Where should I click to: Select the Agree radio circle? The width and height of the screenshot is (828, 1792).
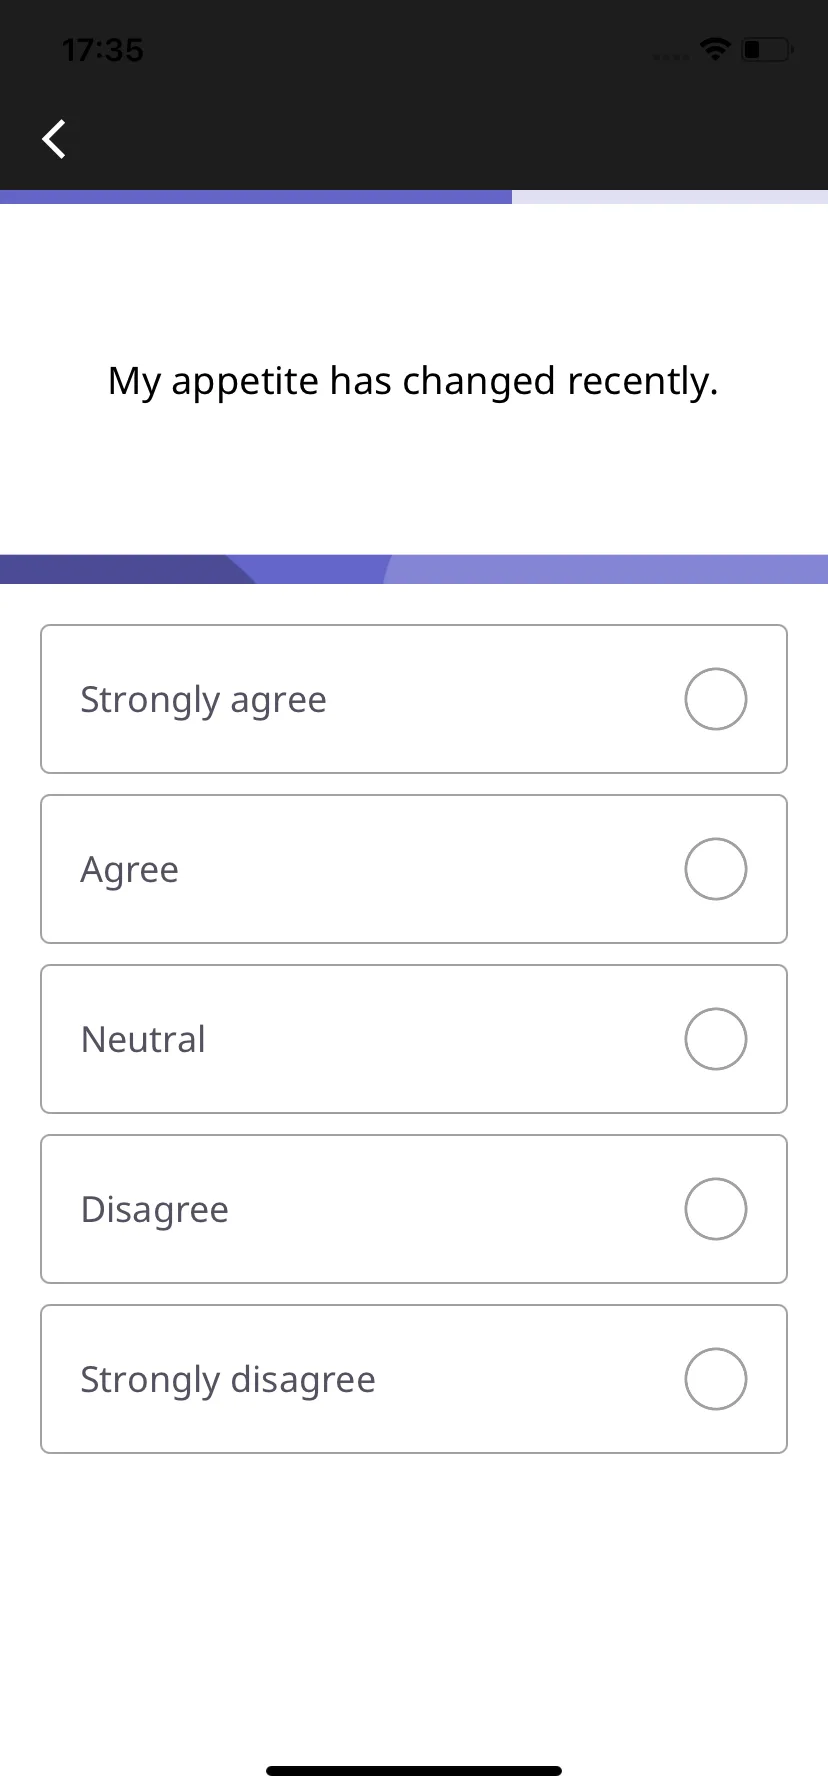(716, 869)
